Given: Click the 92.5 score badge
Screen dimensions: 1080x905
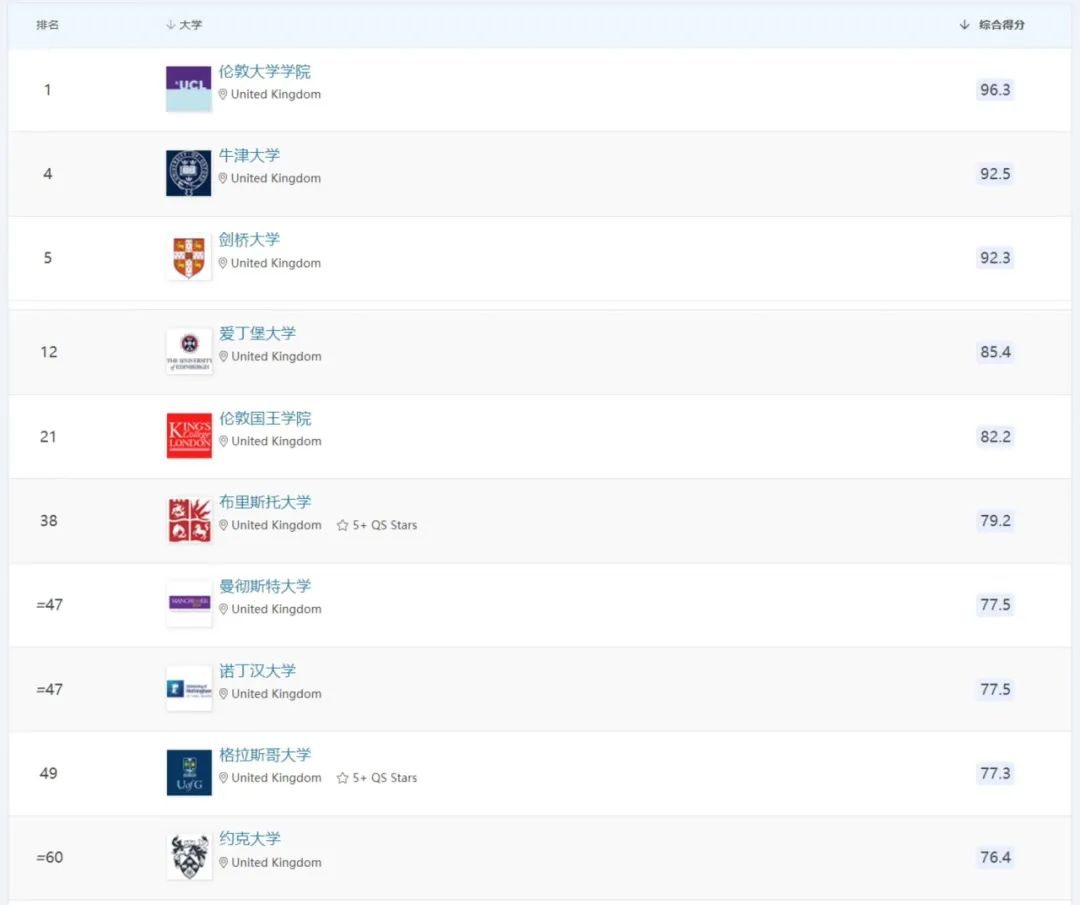Looking at the screenshot, I should click(x=995, y=174).
